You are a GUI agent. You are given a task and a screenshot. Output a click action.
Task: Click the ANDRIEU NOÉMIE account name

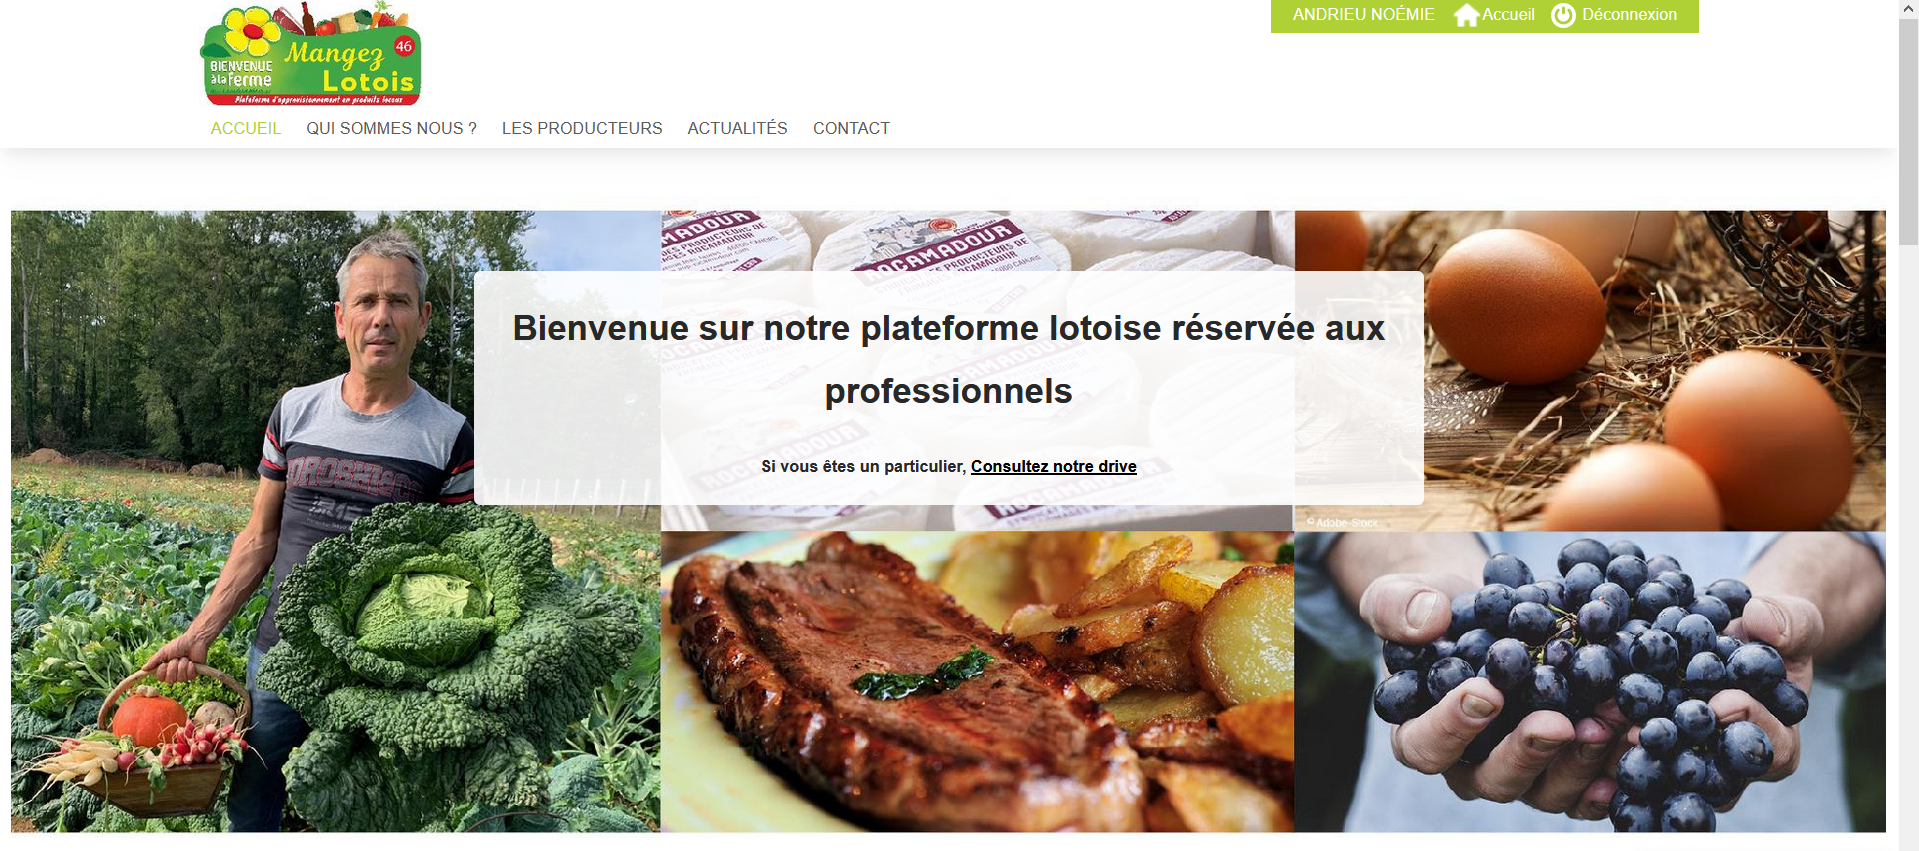click(x=1363, y=15)
